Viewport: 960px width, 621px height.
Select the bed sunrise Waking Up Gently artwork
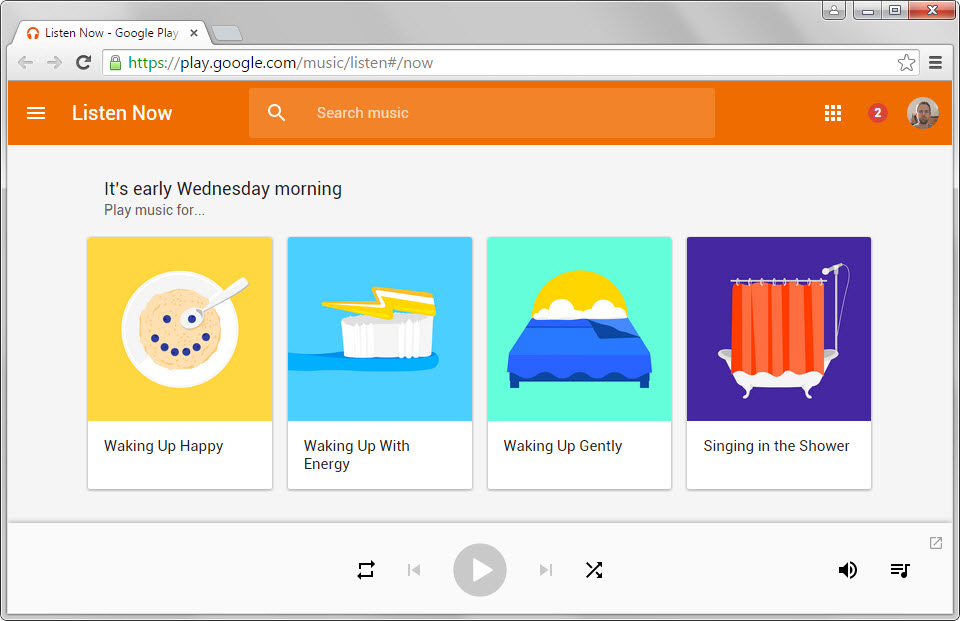point(579,329)
